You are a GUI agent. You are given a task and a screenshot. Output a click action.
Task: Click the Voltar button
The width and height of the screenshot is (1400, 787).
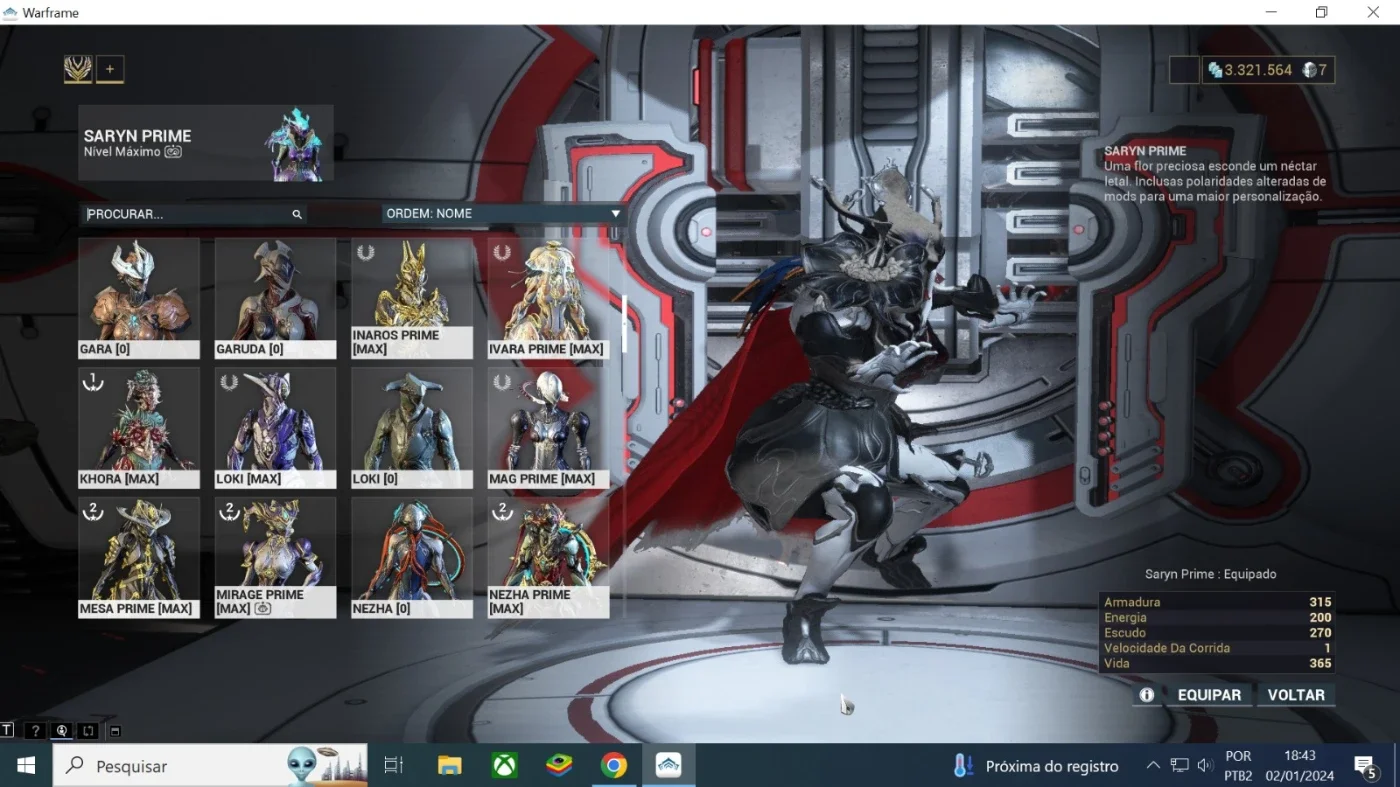point(1296,695)
